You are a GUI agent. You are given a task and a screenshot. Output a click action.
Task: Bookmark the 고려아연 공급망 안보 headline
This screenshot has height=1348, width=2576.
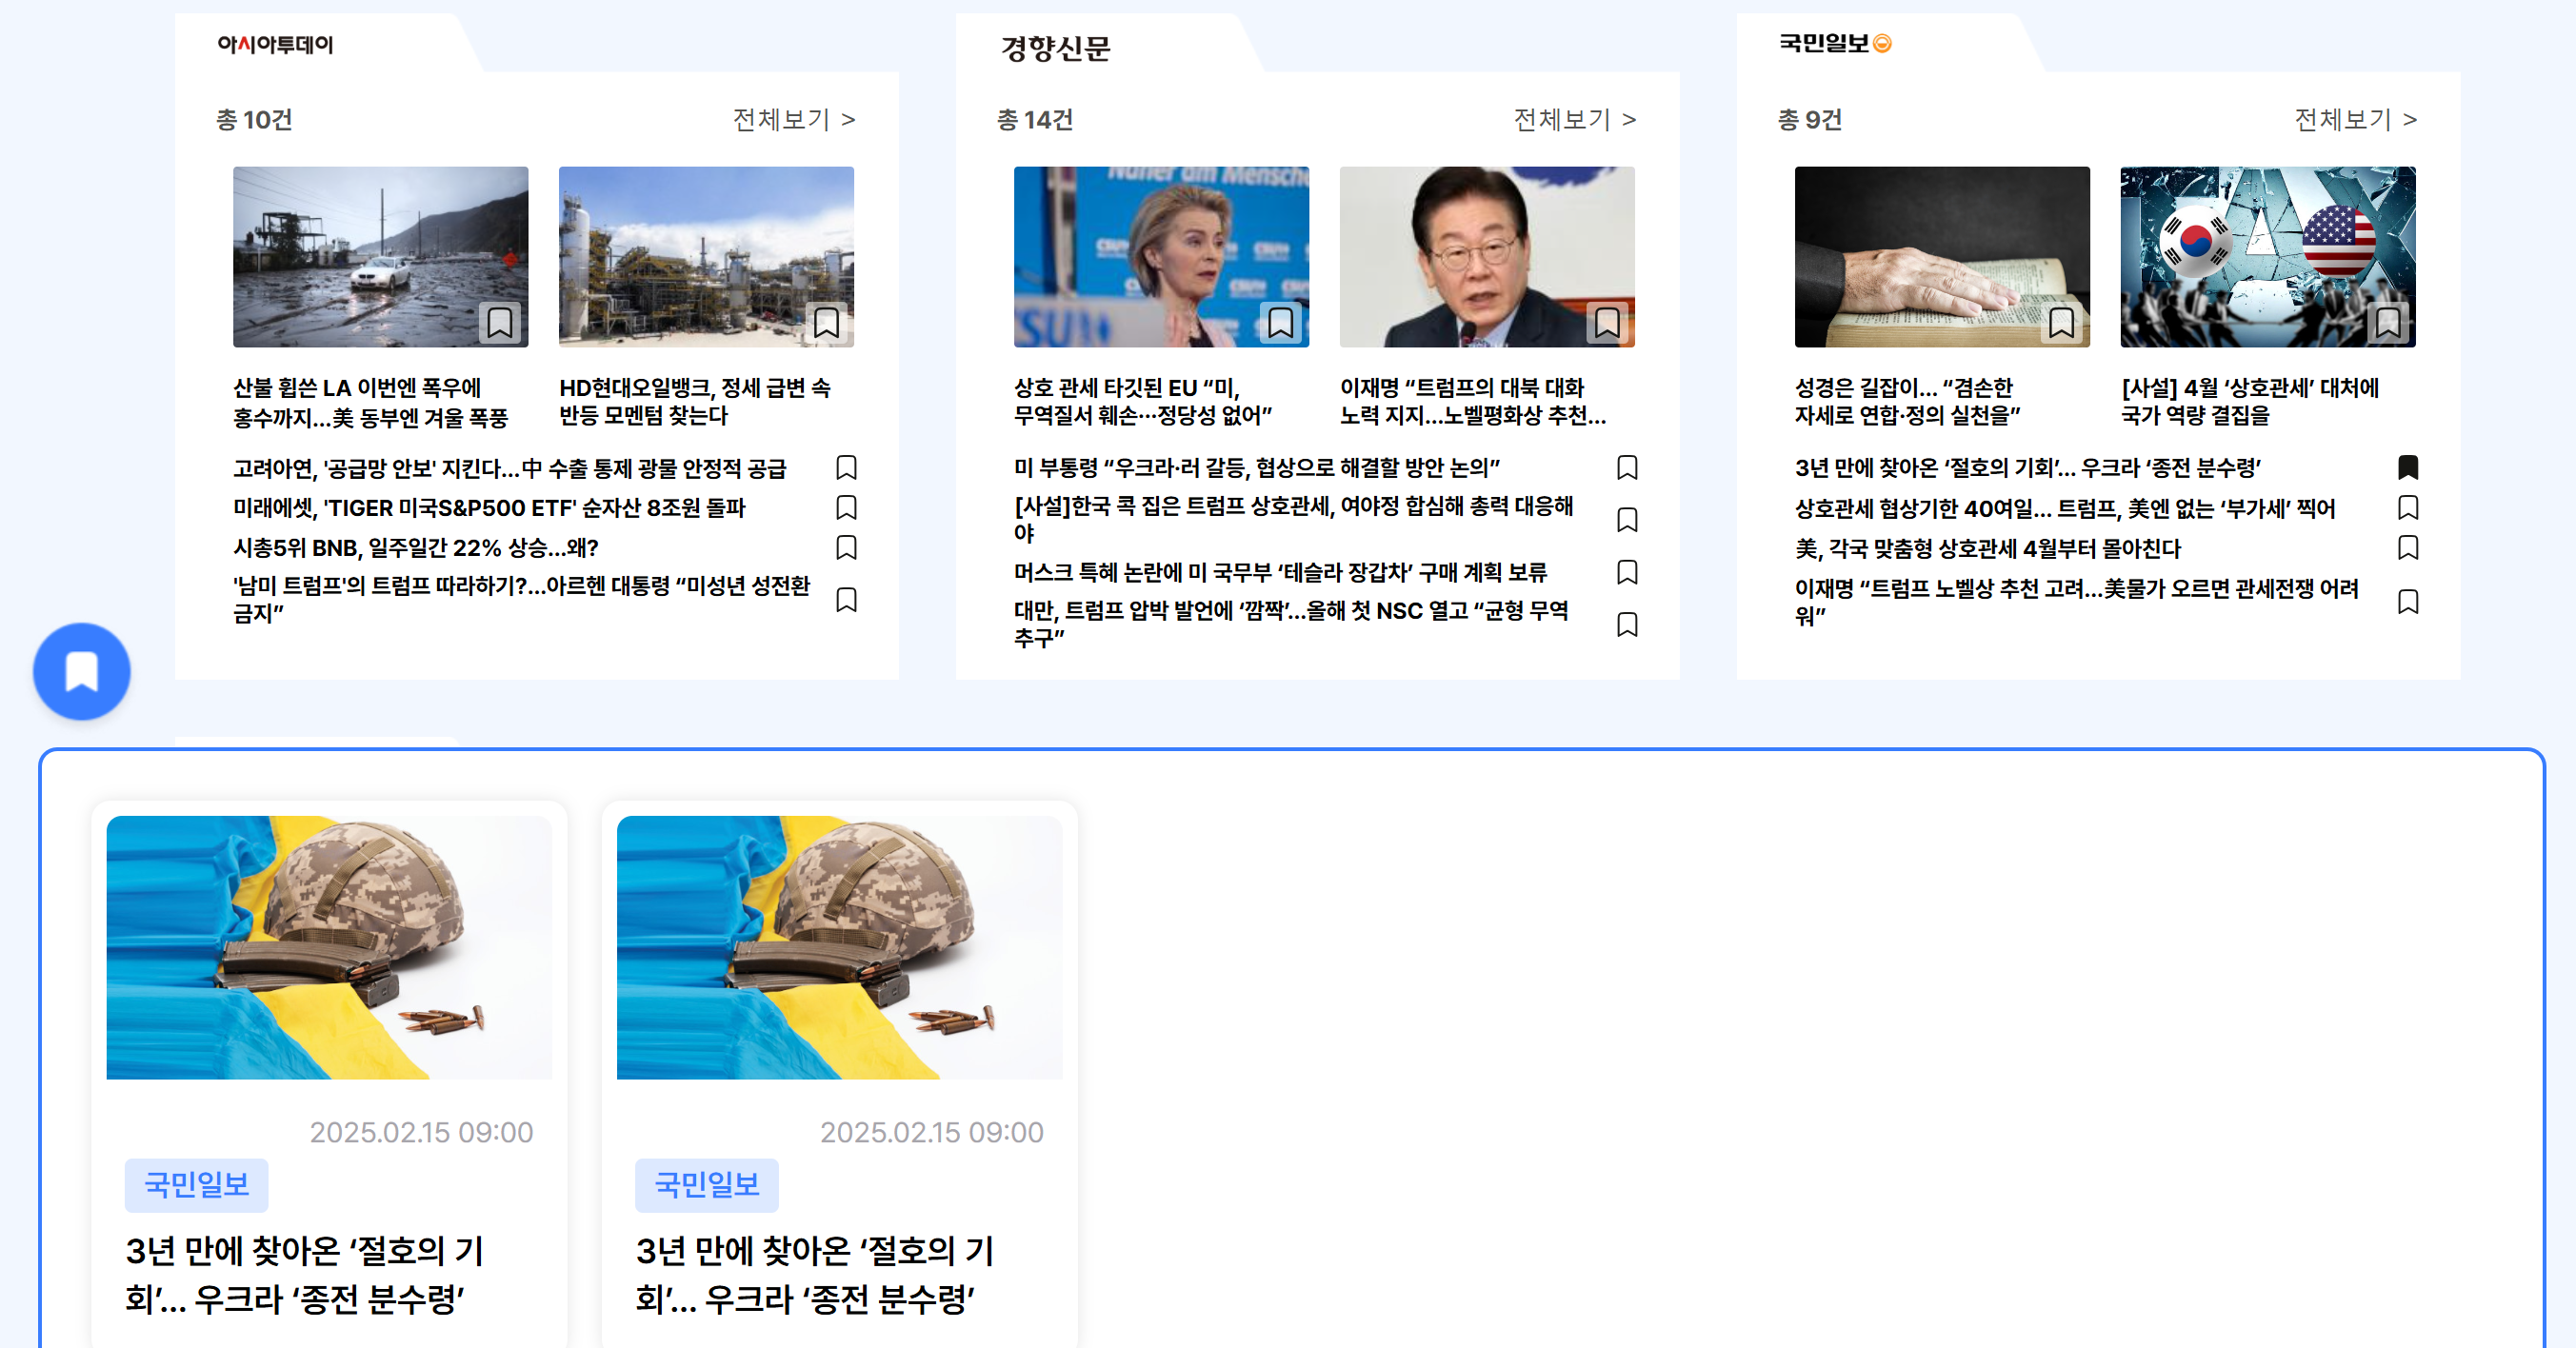coord(846,467)
